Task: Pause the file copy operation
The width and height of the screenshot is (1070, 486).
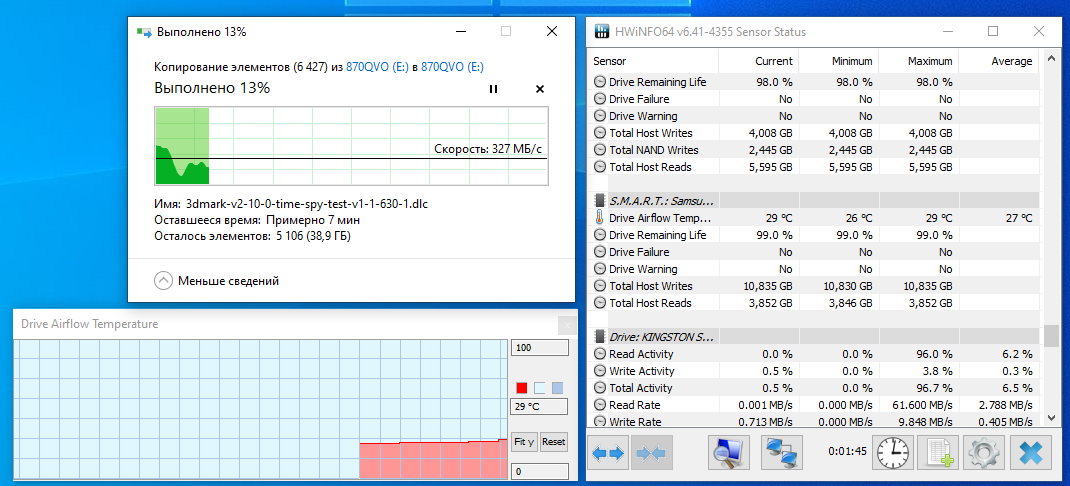Action: click(x=493, y=89)
